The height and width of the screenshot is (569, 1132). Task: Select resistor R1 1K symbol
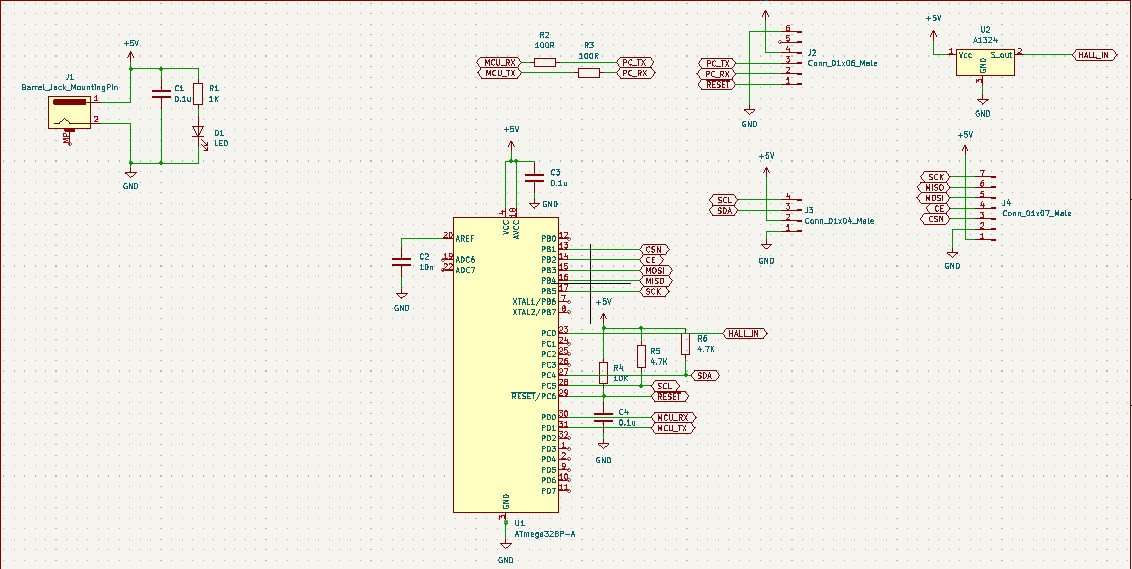pos(198,95)
